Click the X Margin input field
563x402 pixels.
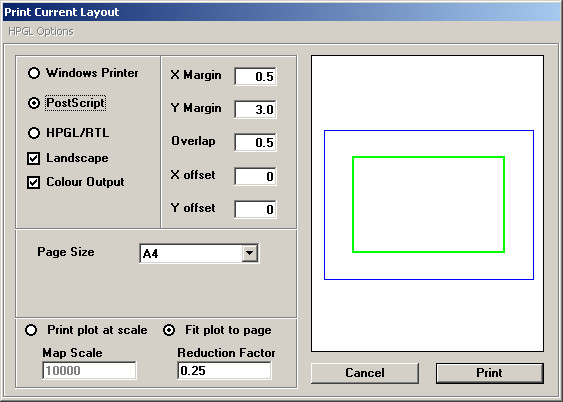(255, 76)
